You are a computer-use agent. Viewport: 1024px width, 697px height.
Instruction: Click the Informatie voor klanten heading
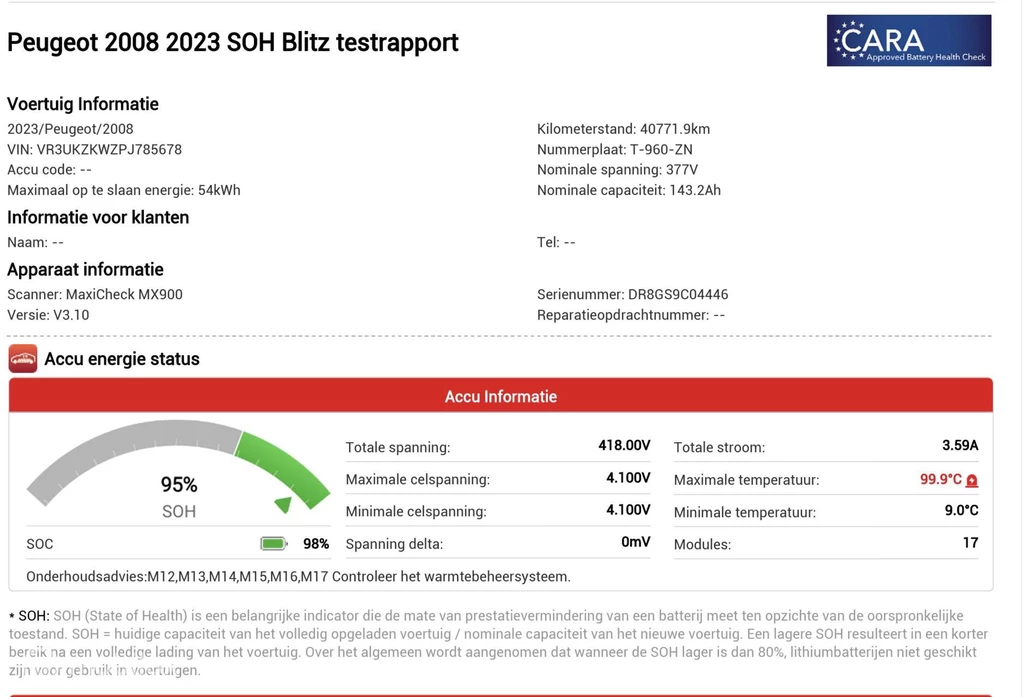click(x=98, y=217)
